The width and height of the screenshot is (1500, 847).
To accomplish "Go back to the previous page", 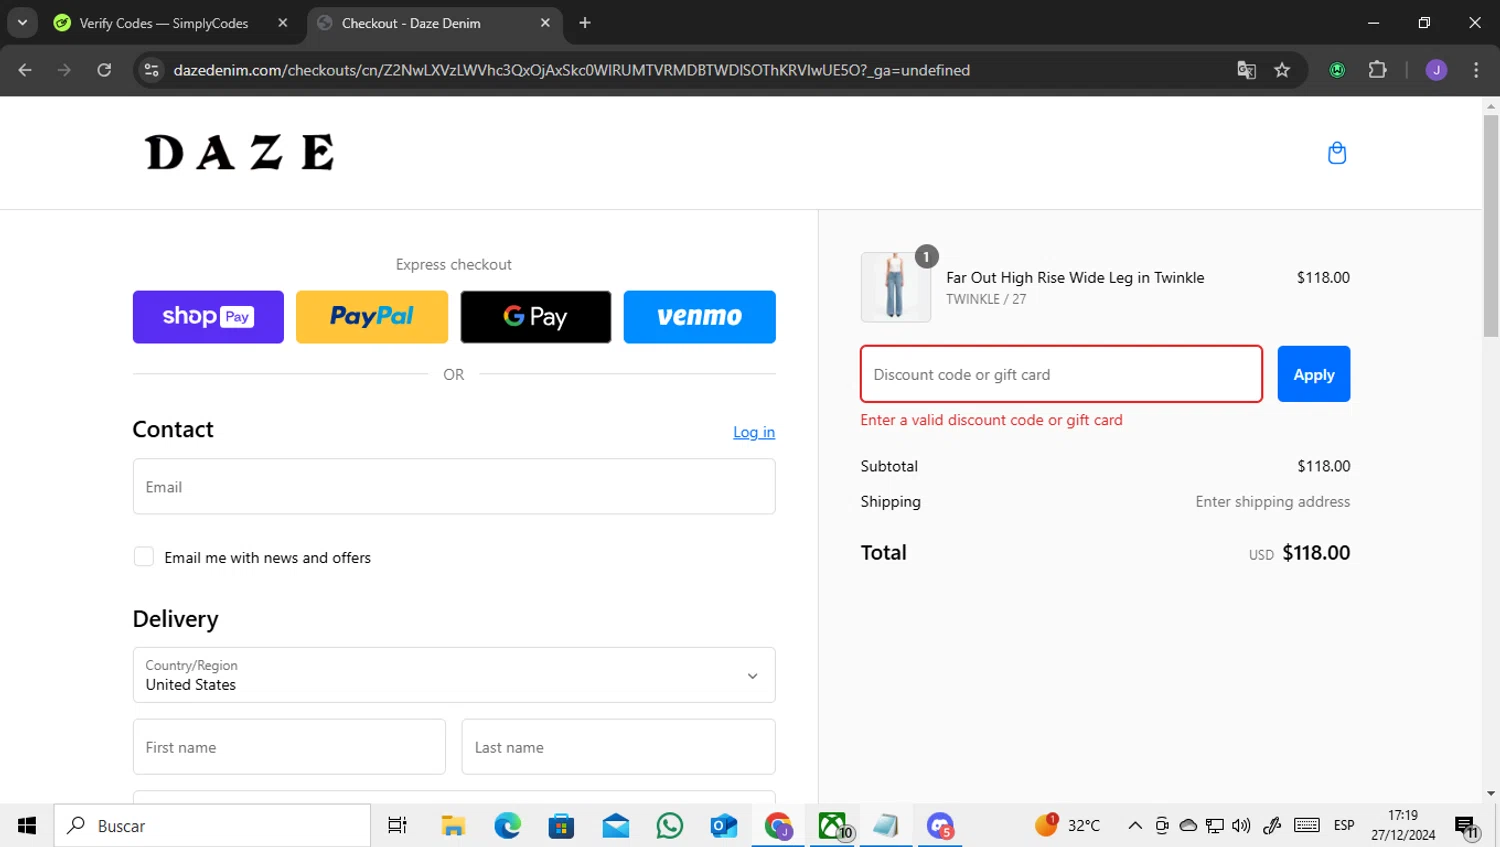I will coord(25,70).
